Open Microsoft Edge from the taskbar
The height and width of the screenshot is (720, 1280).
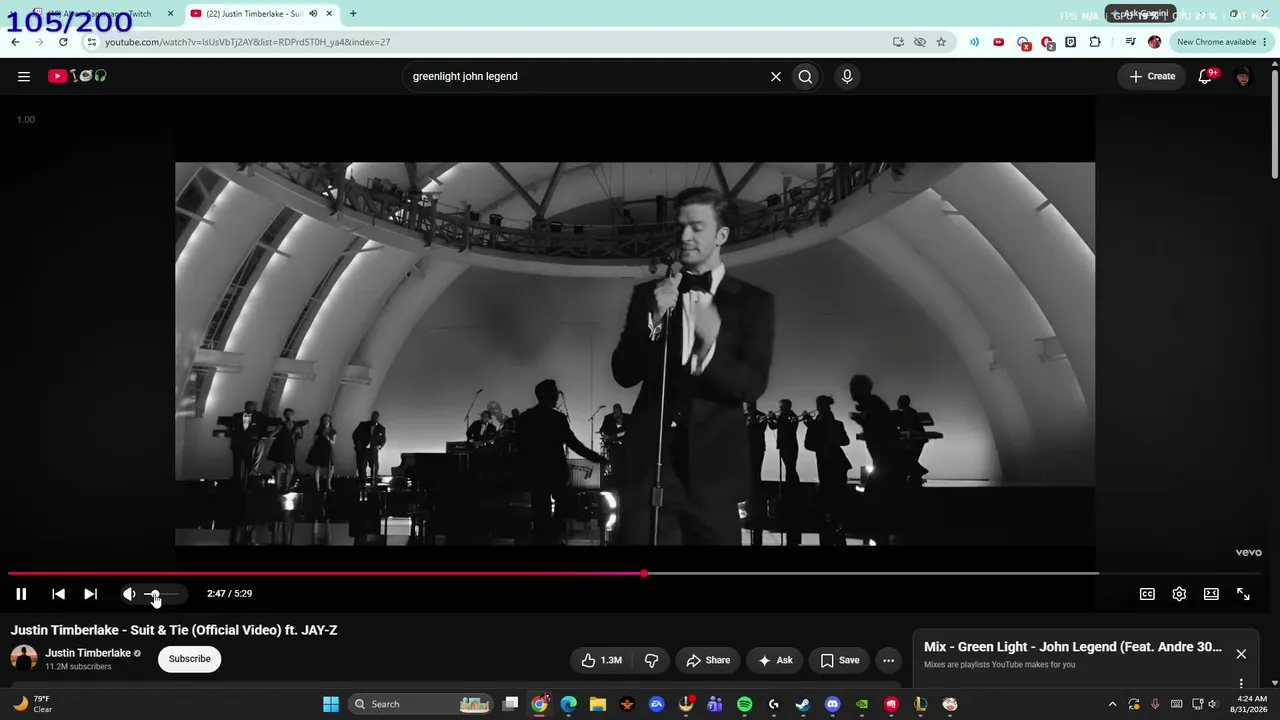point(568,704)
